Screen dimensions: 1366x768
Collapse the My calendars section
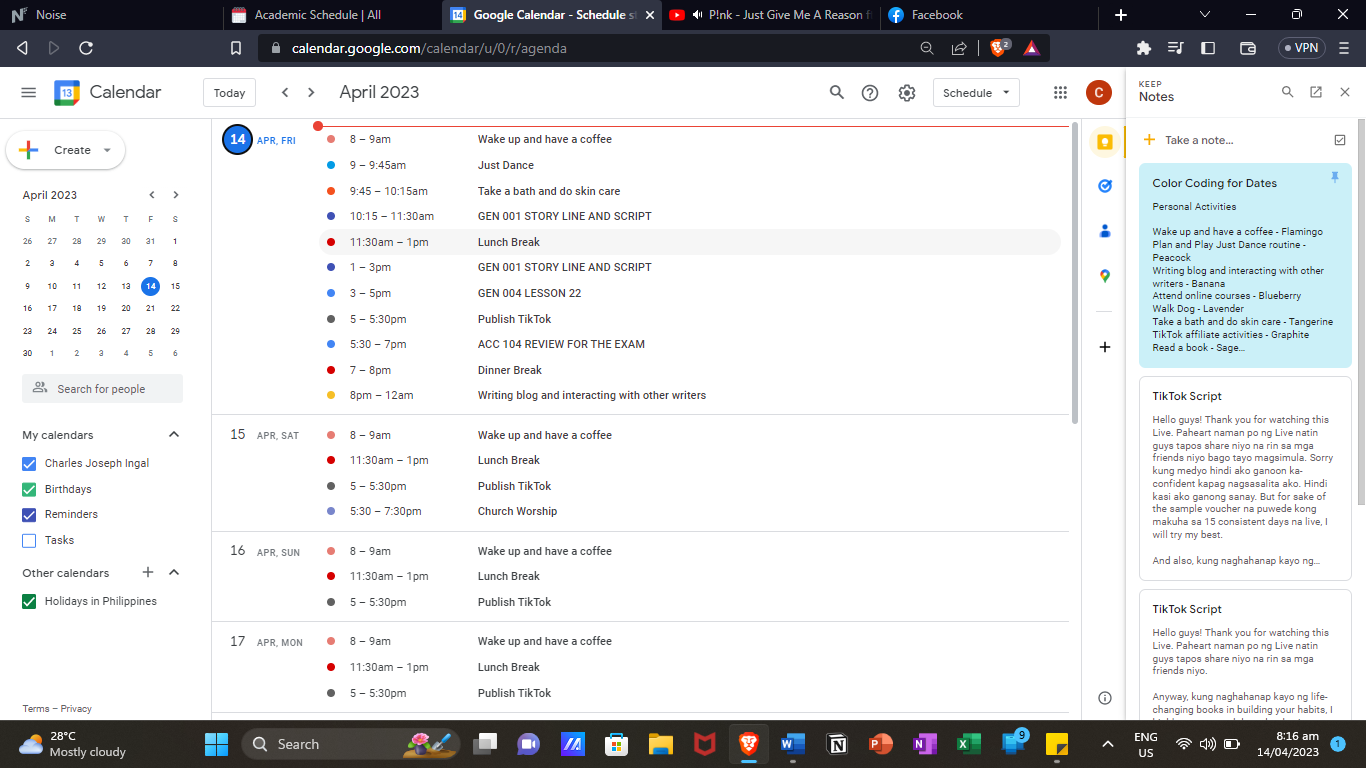pos(174,435)
